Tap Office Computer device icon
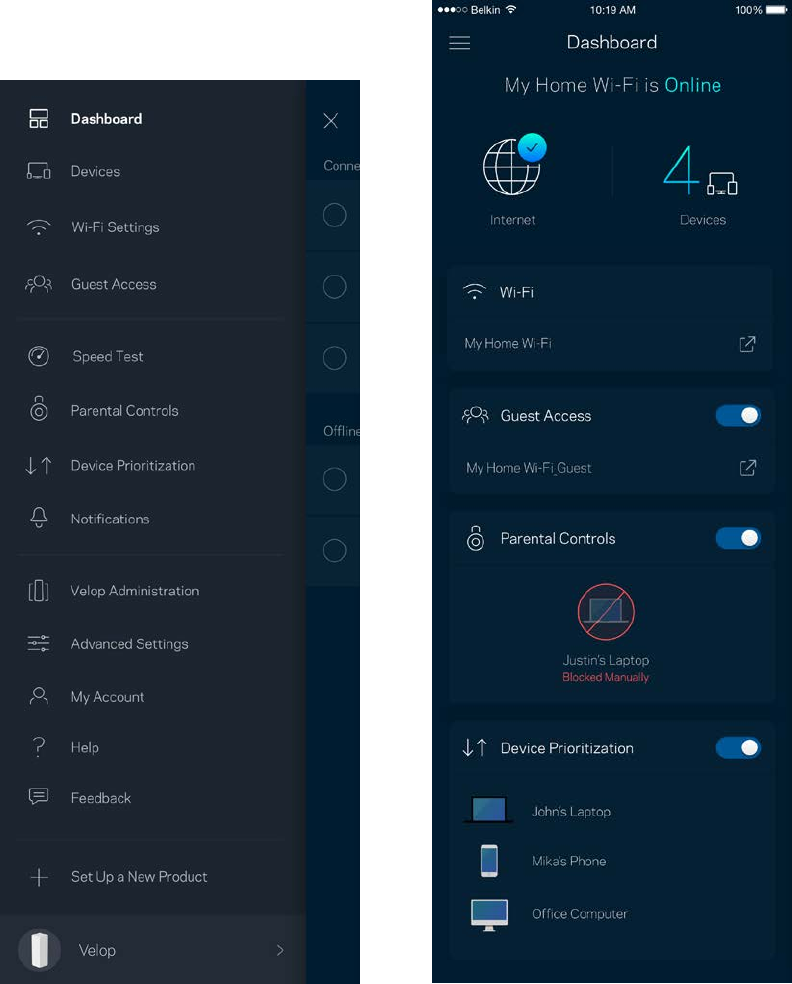792x984 pixels. pyautogui.click(x=489, y=914)
